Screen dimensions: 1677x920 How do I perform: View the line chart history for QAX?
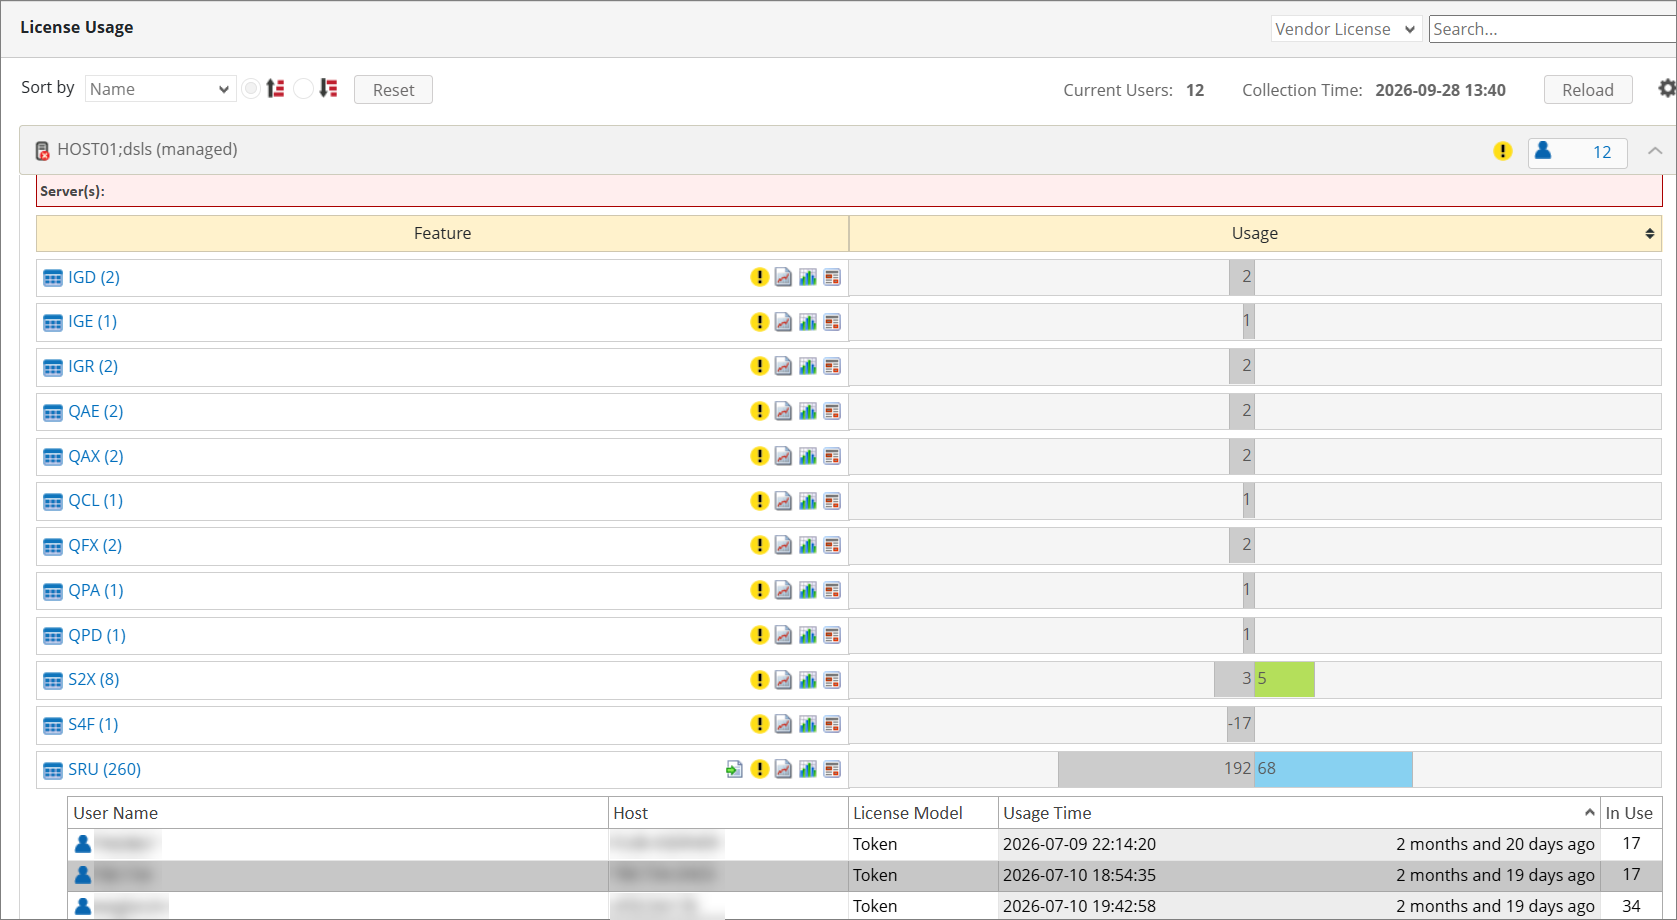tap(784, 456)
